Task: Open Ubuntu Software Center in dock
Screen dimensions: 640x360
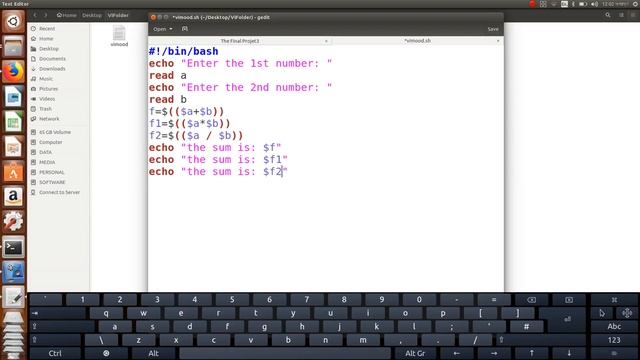Action: [13, 172]
